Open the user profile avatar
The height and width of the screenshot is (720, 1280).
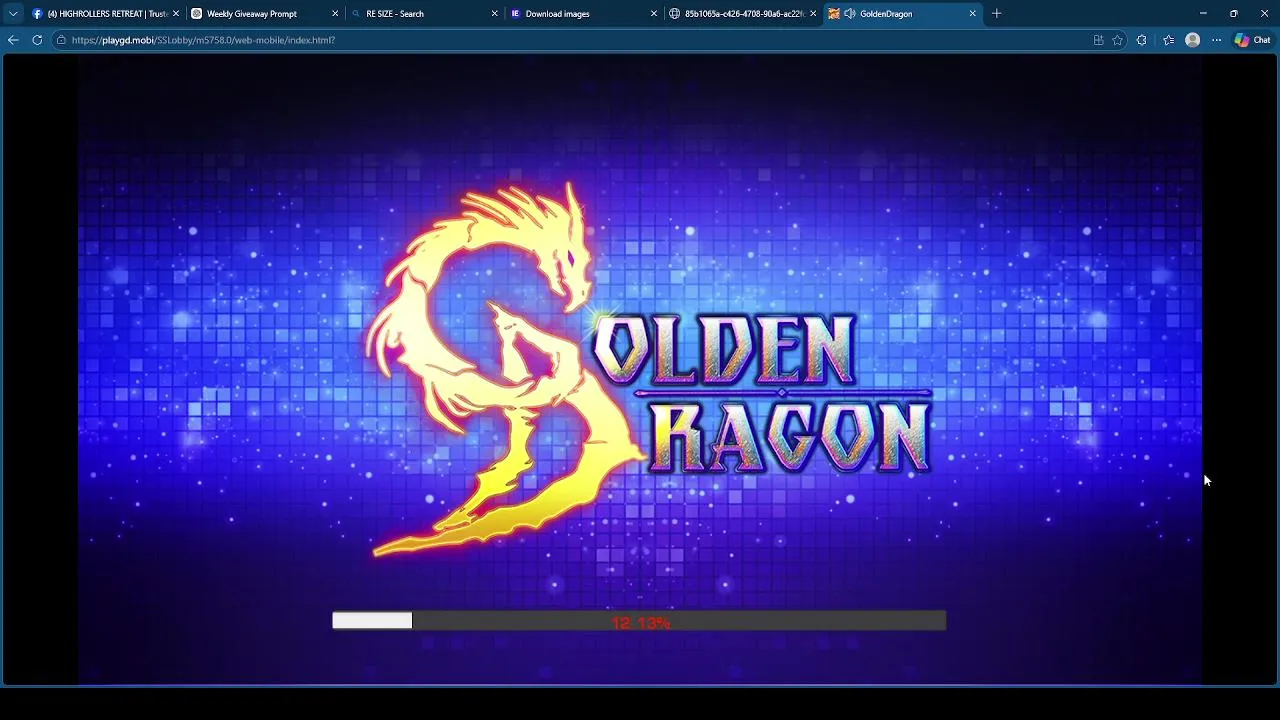pyautogui.click(x=1192, y=40)
